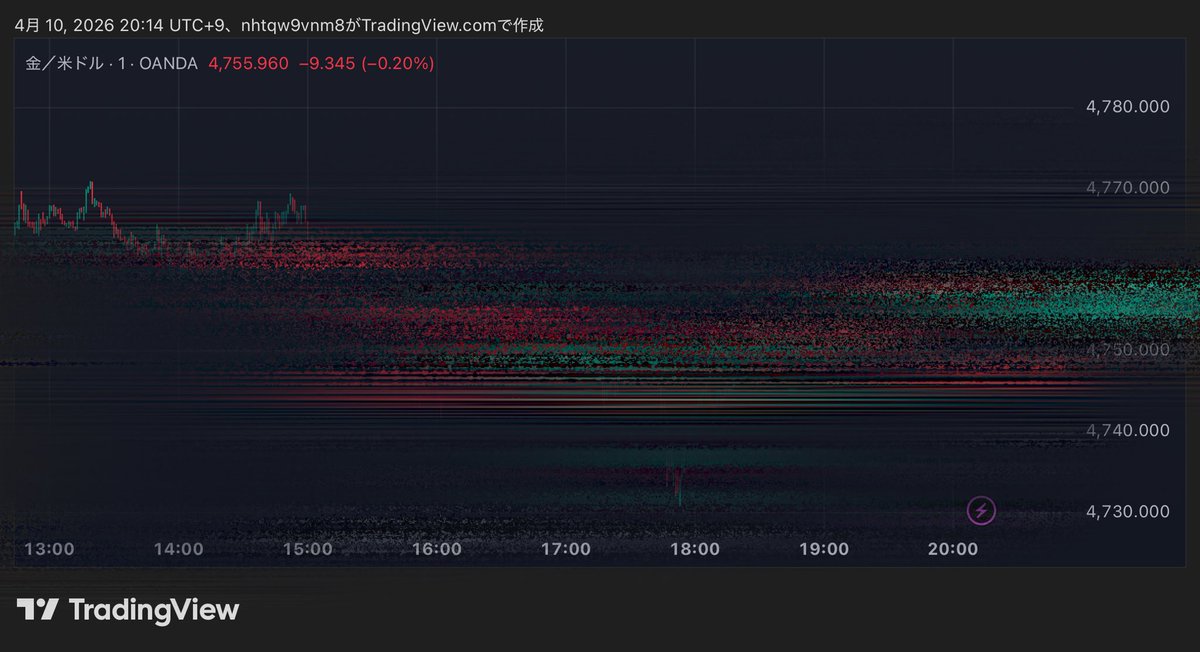Select the 金／米ドル · 1 · OANDA symbol legend
The width and height of the screenshot is (1200, 652).
click(112, 64)
